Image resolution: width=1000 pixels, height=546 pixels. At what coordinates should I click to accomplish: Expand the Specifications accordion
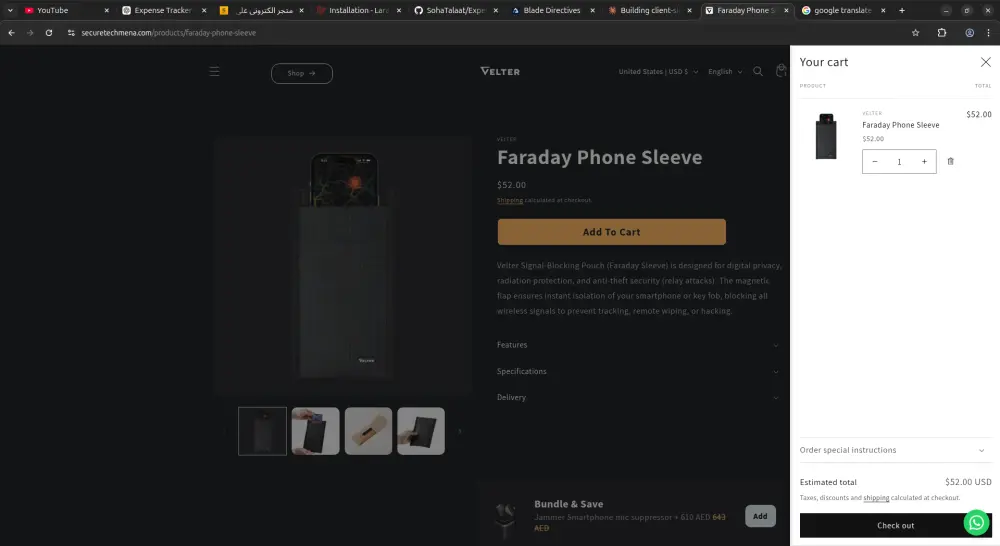click(x=638, y=371)
